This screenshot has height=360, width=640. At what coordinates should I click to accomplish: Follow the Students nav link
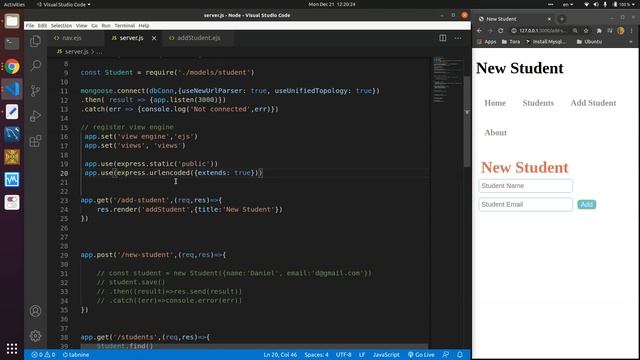[538, 103]
